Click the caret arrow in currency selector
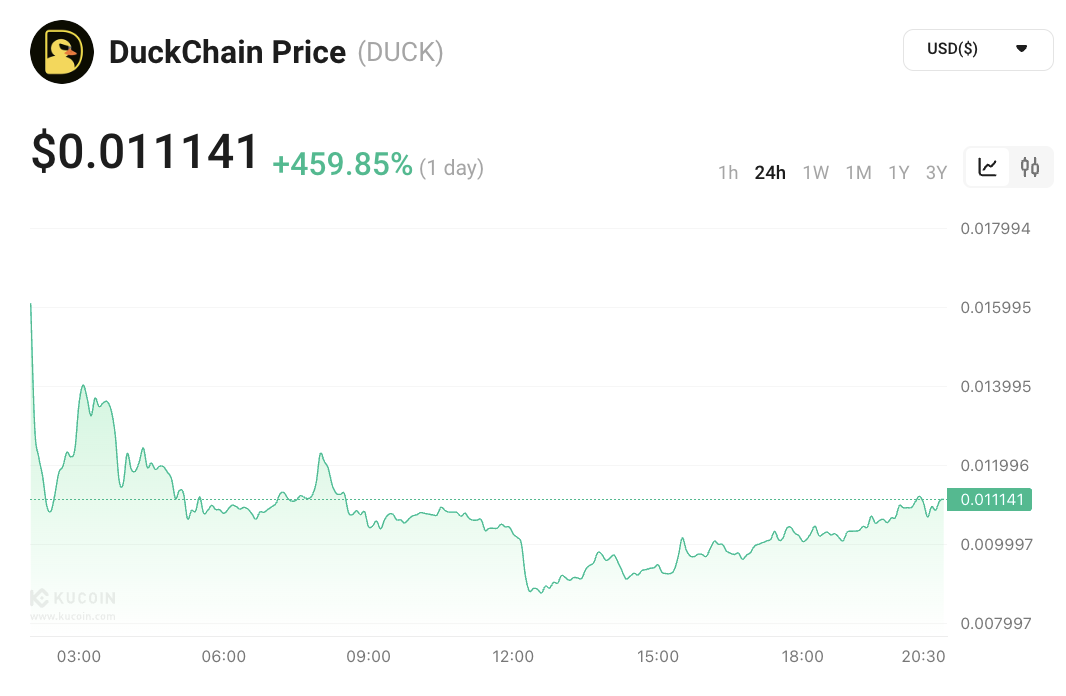1066x696 pixels. (x=1021, y=49)
